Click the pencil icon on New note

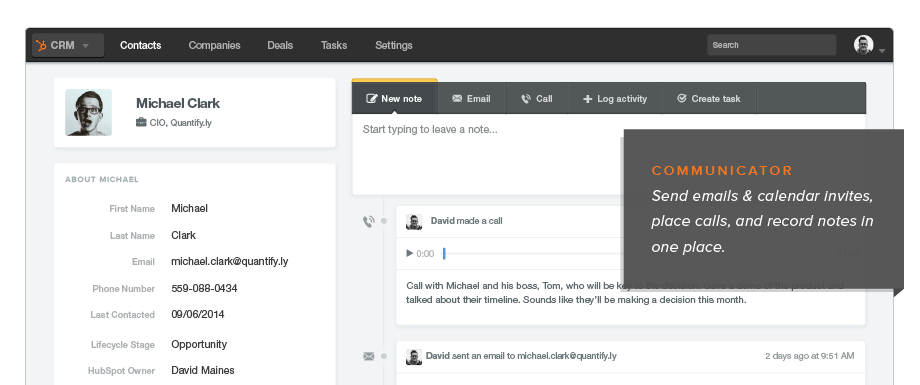(371, 99)
